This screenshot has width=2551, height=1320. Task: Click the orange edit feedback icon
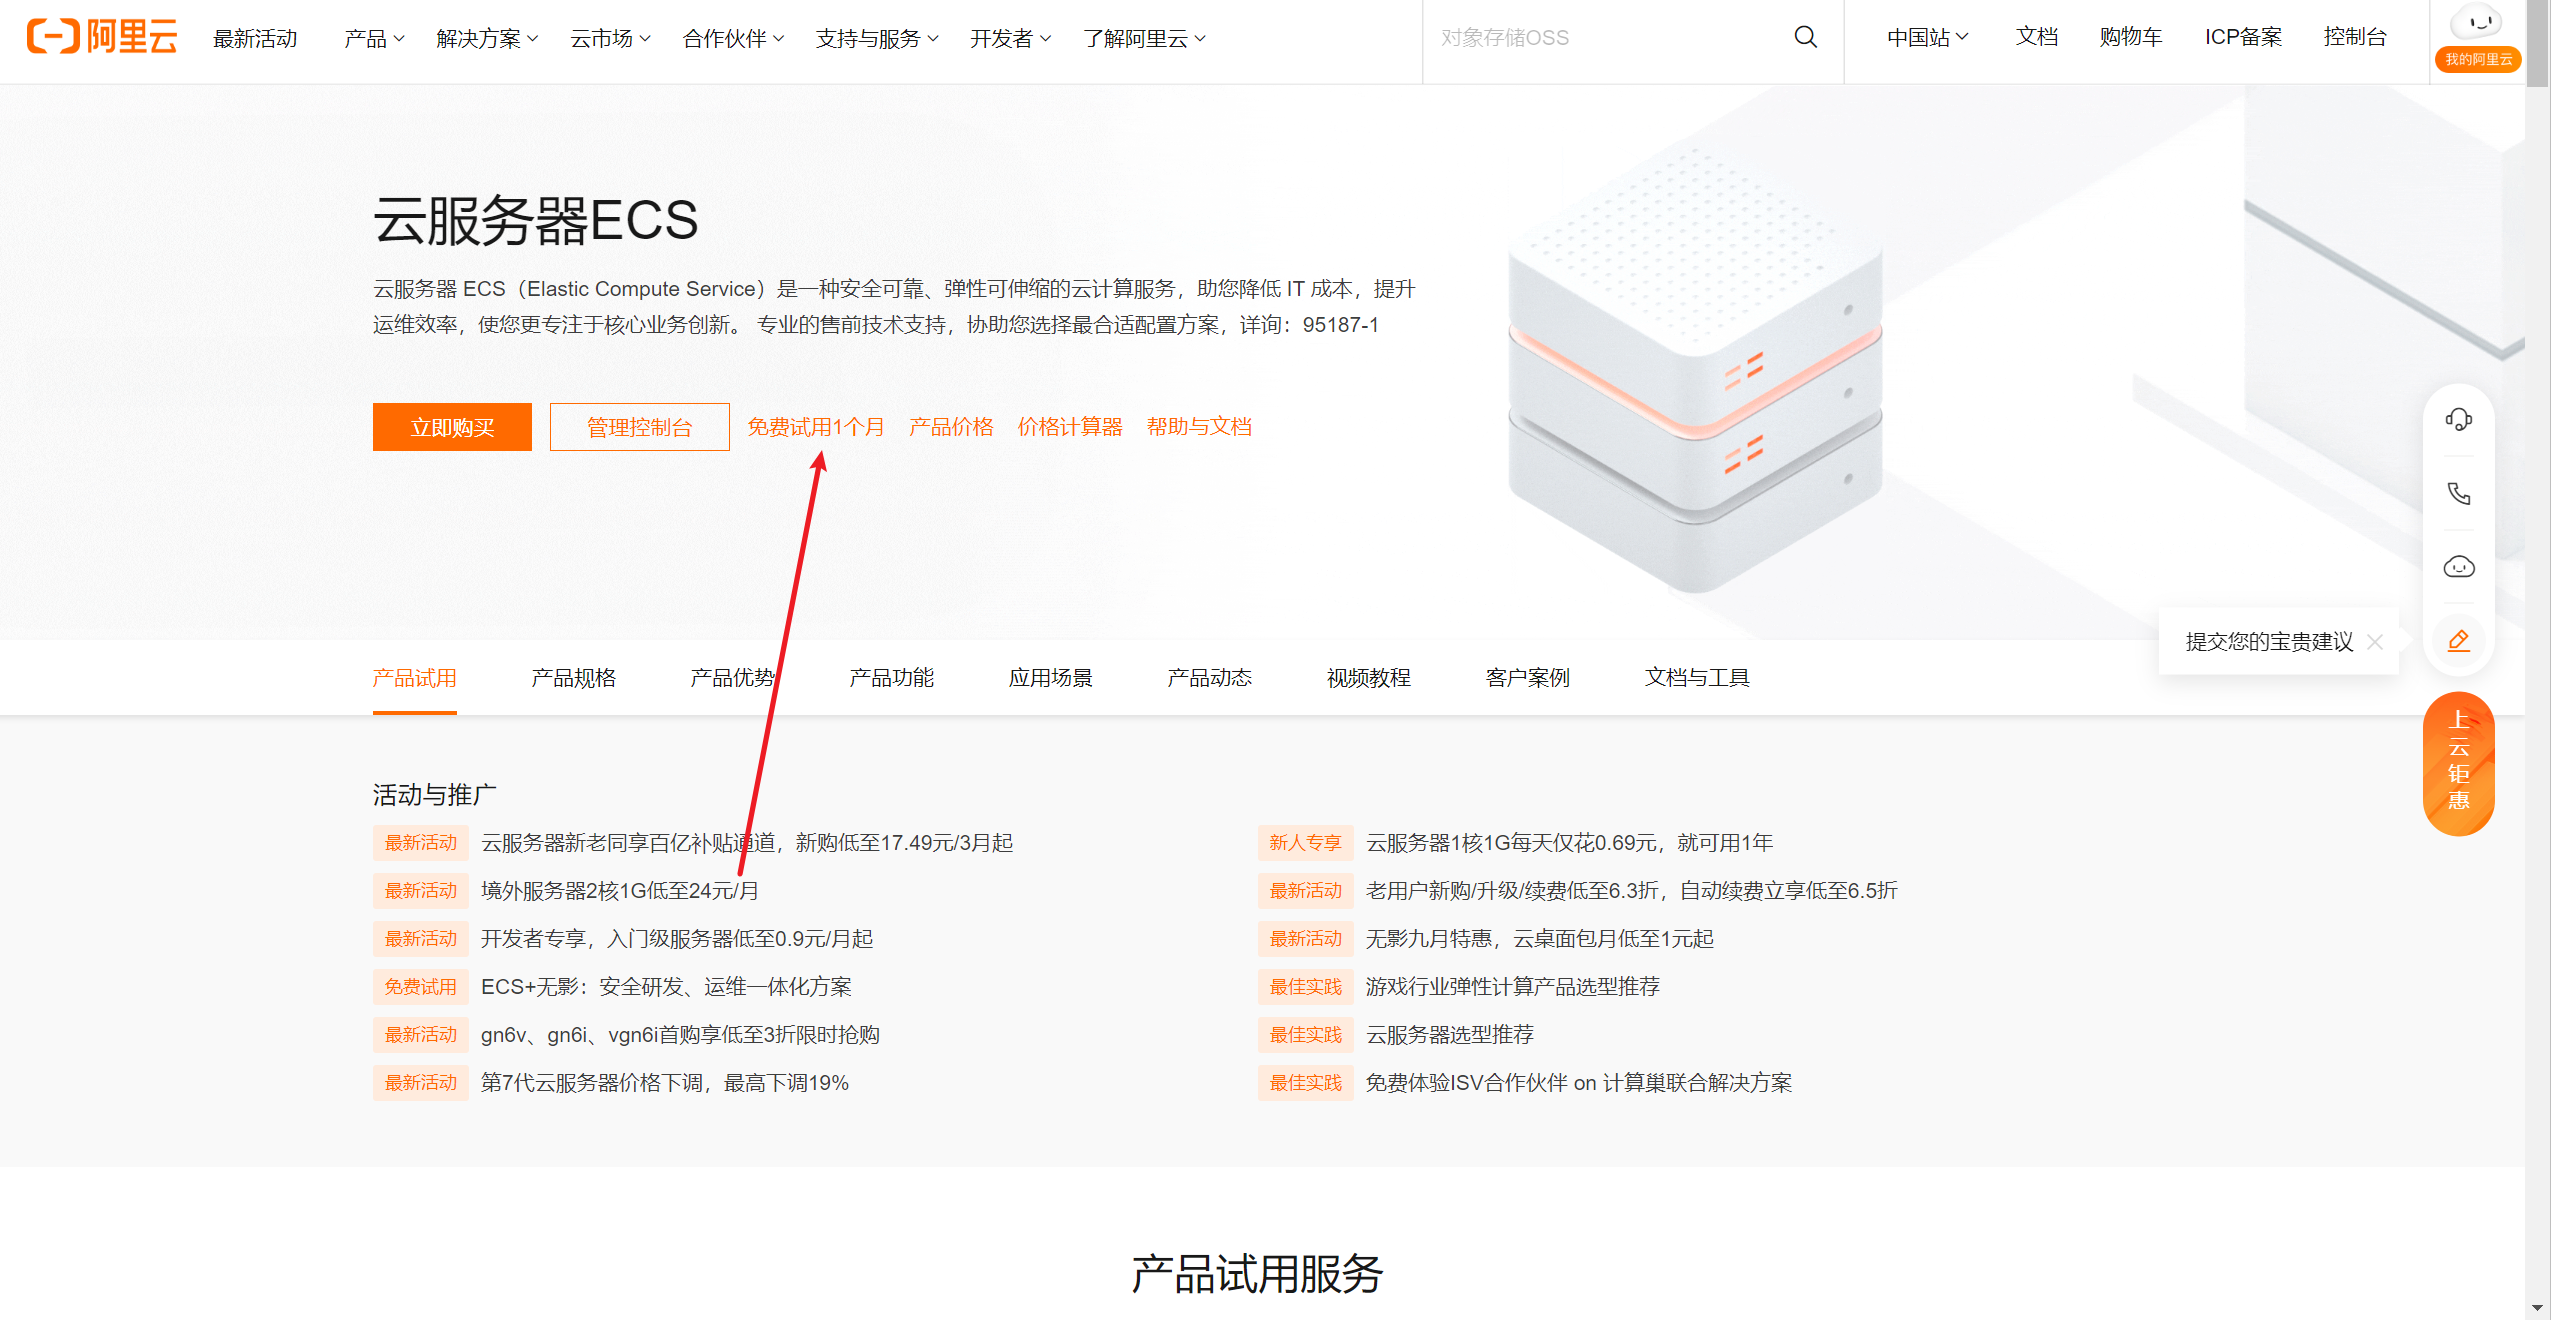pyautogui.click(x=2458, y=641)
